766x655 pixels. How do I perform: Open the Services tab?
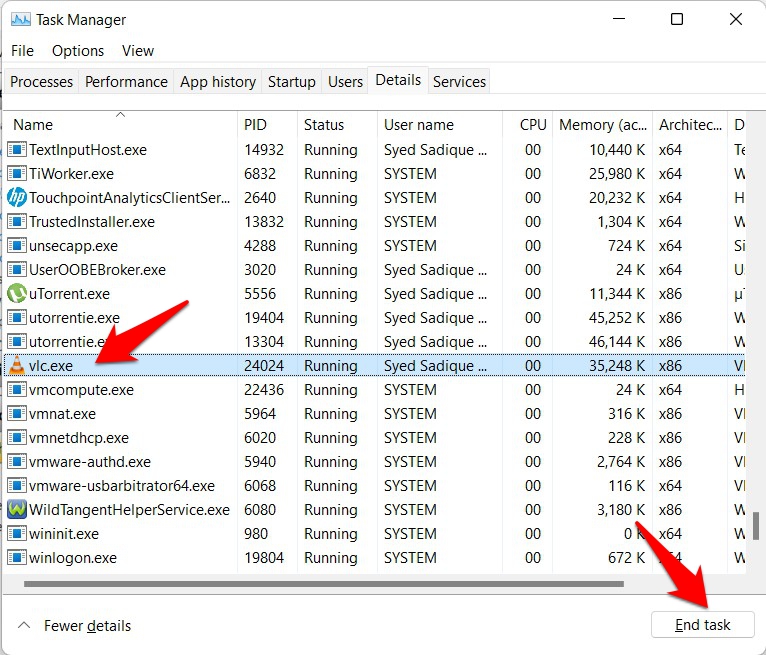459,82
